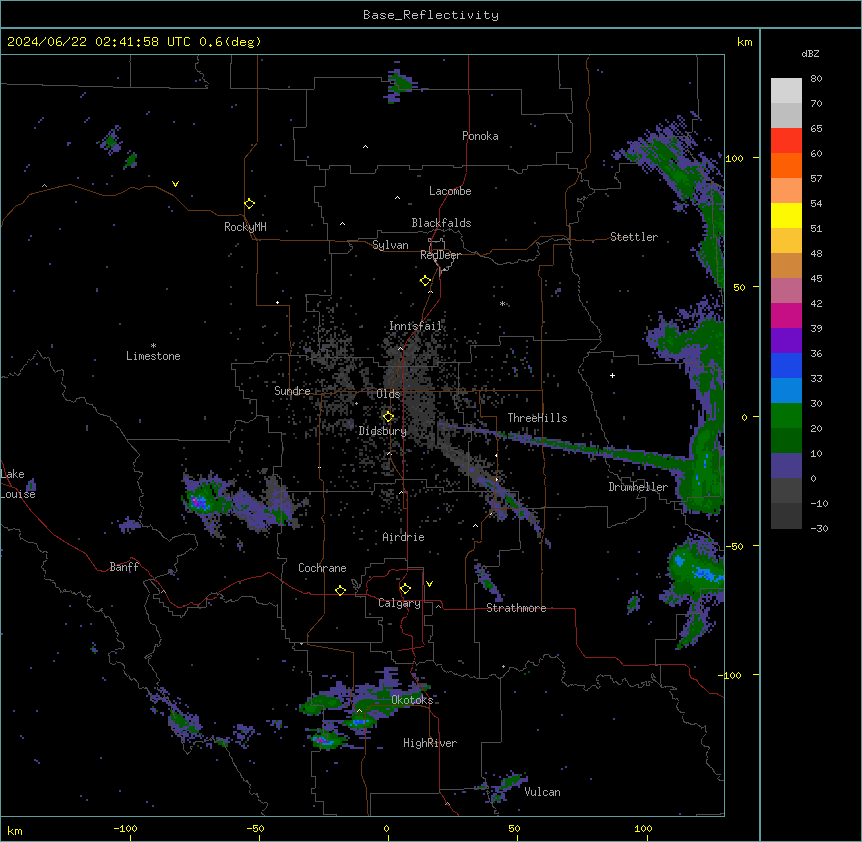Image resolution: width=862 pixels, height=842 pixels.
Task: Click the Innisfail city label
Action: 416,326
